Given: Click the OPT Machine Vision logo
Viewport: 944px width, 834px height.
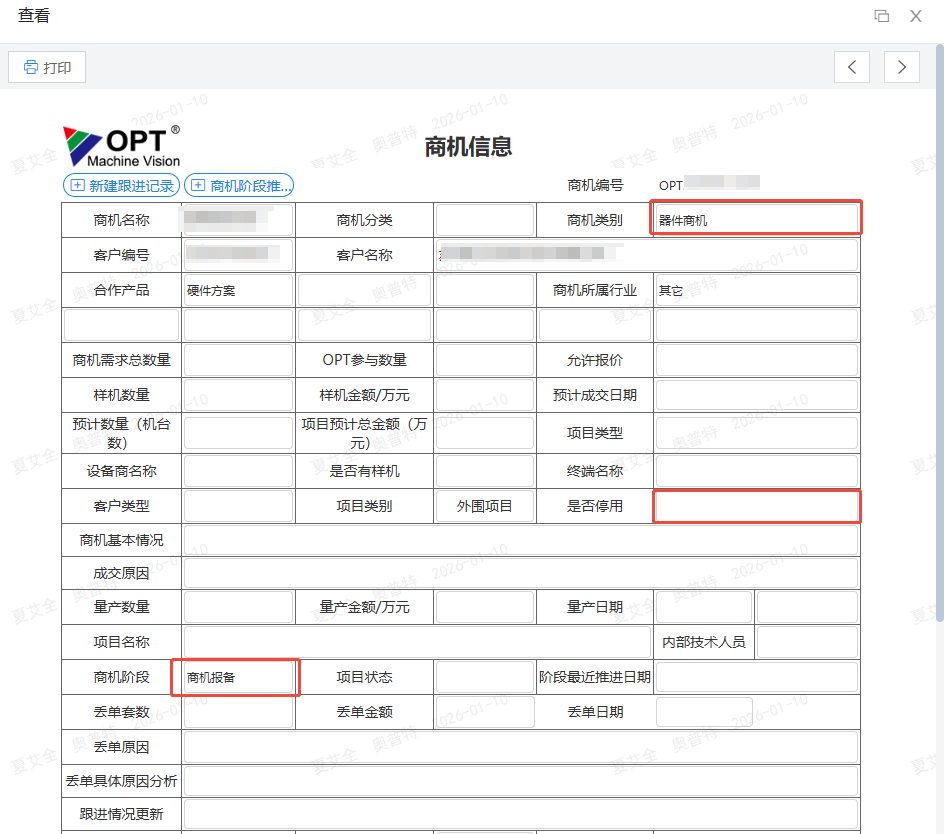Looking at the screenshot, I should pos(121,146).
